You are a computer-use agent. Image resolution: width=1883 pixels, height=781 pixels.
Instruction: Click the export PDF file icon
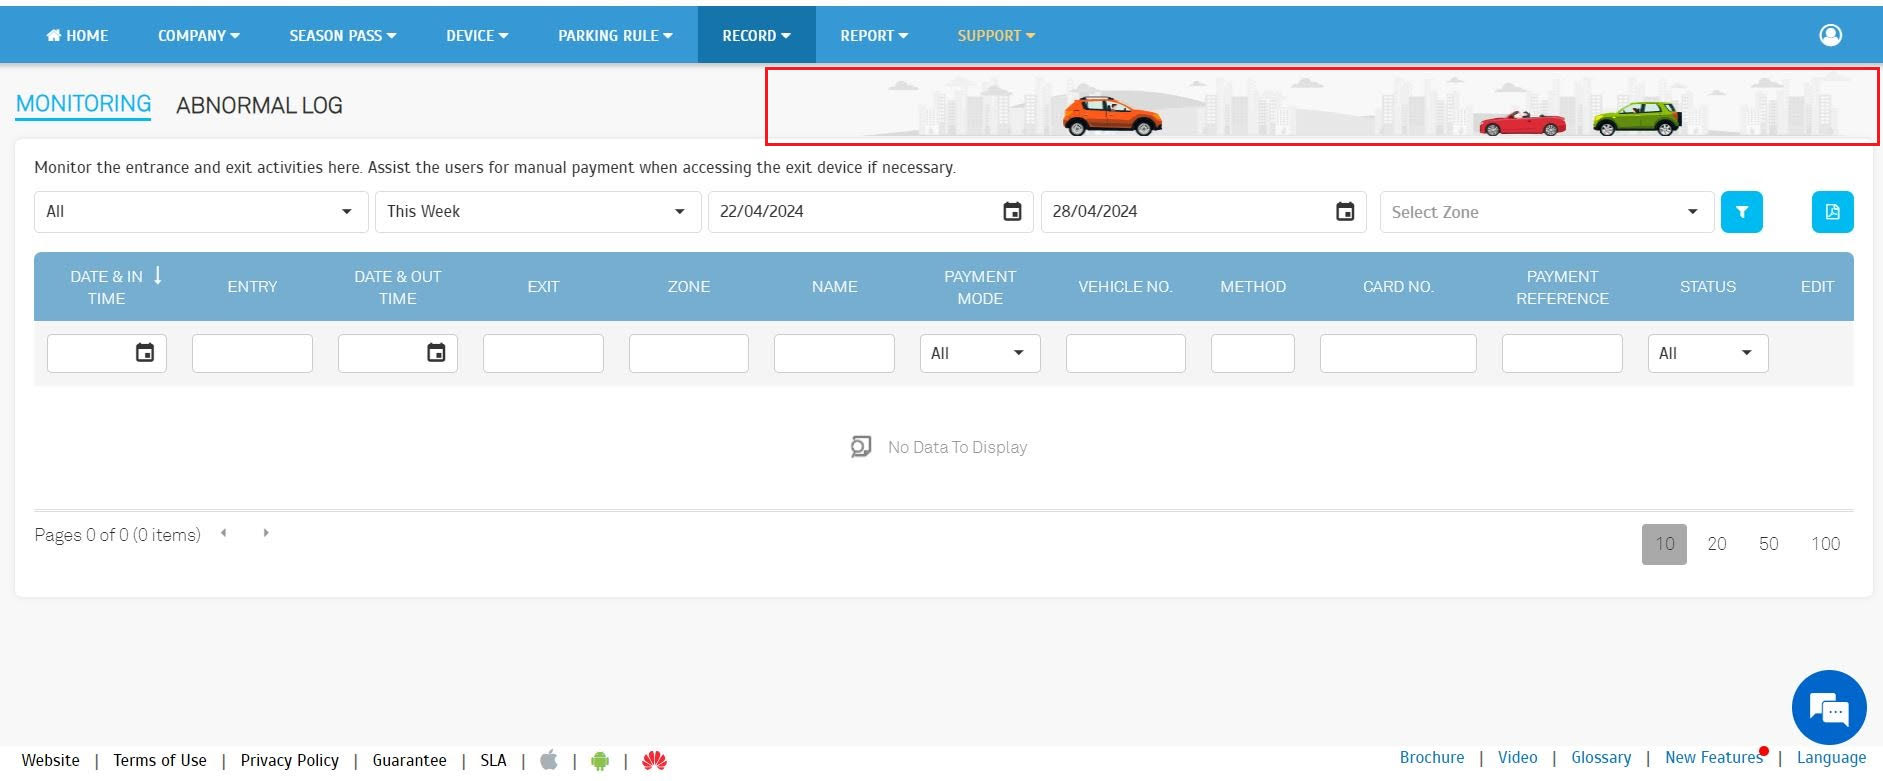click(1832, 212)
